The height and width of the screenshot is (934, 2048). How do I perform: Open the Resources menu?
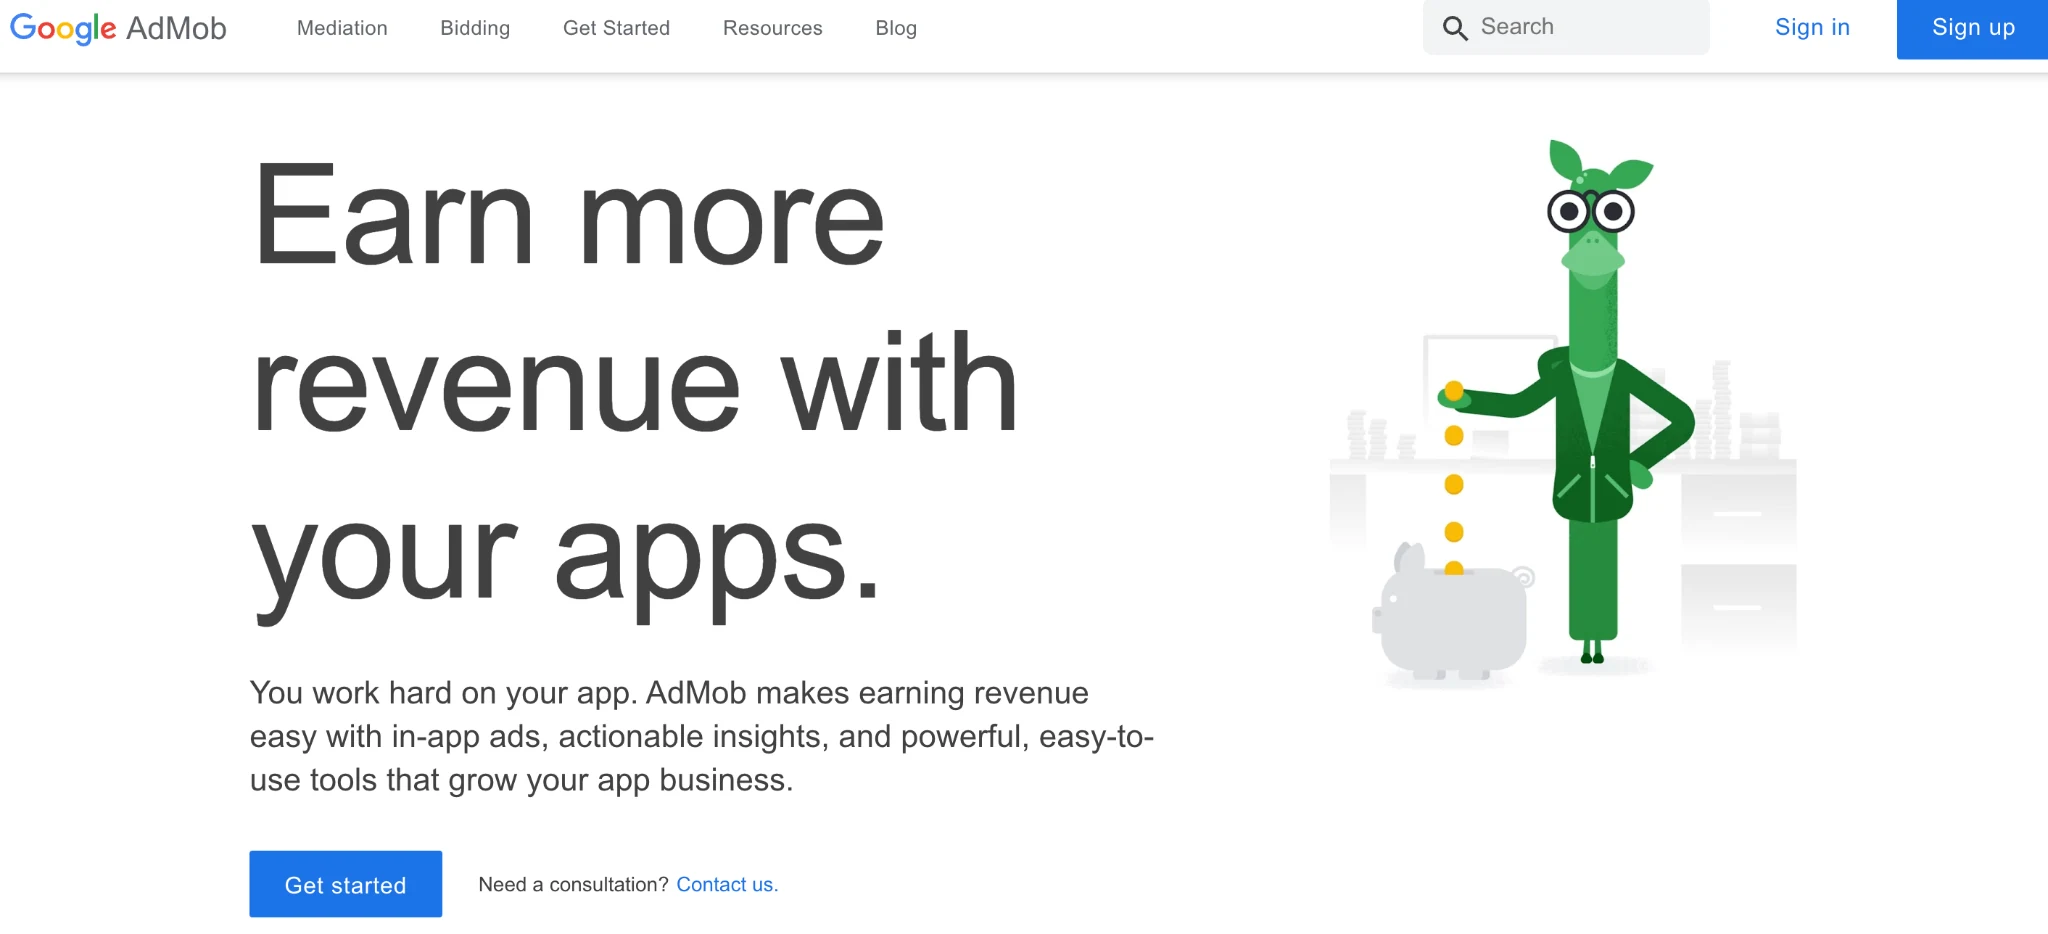tap(773, 28)
